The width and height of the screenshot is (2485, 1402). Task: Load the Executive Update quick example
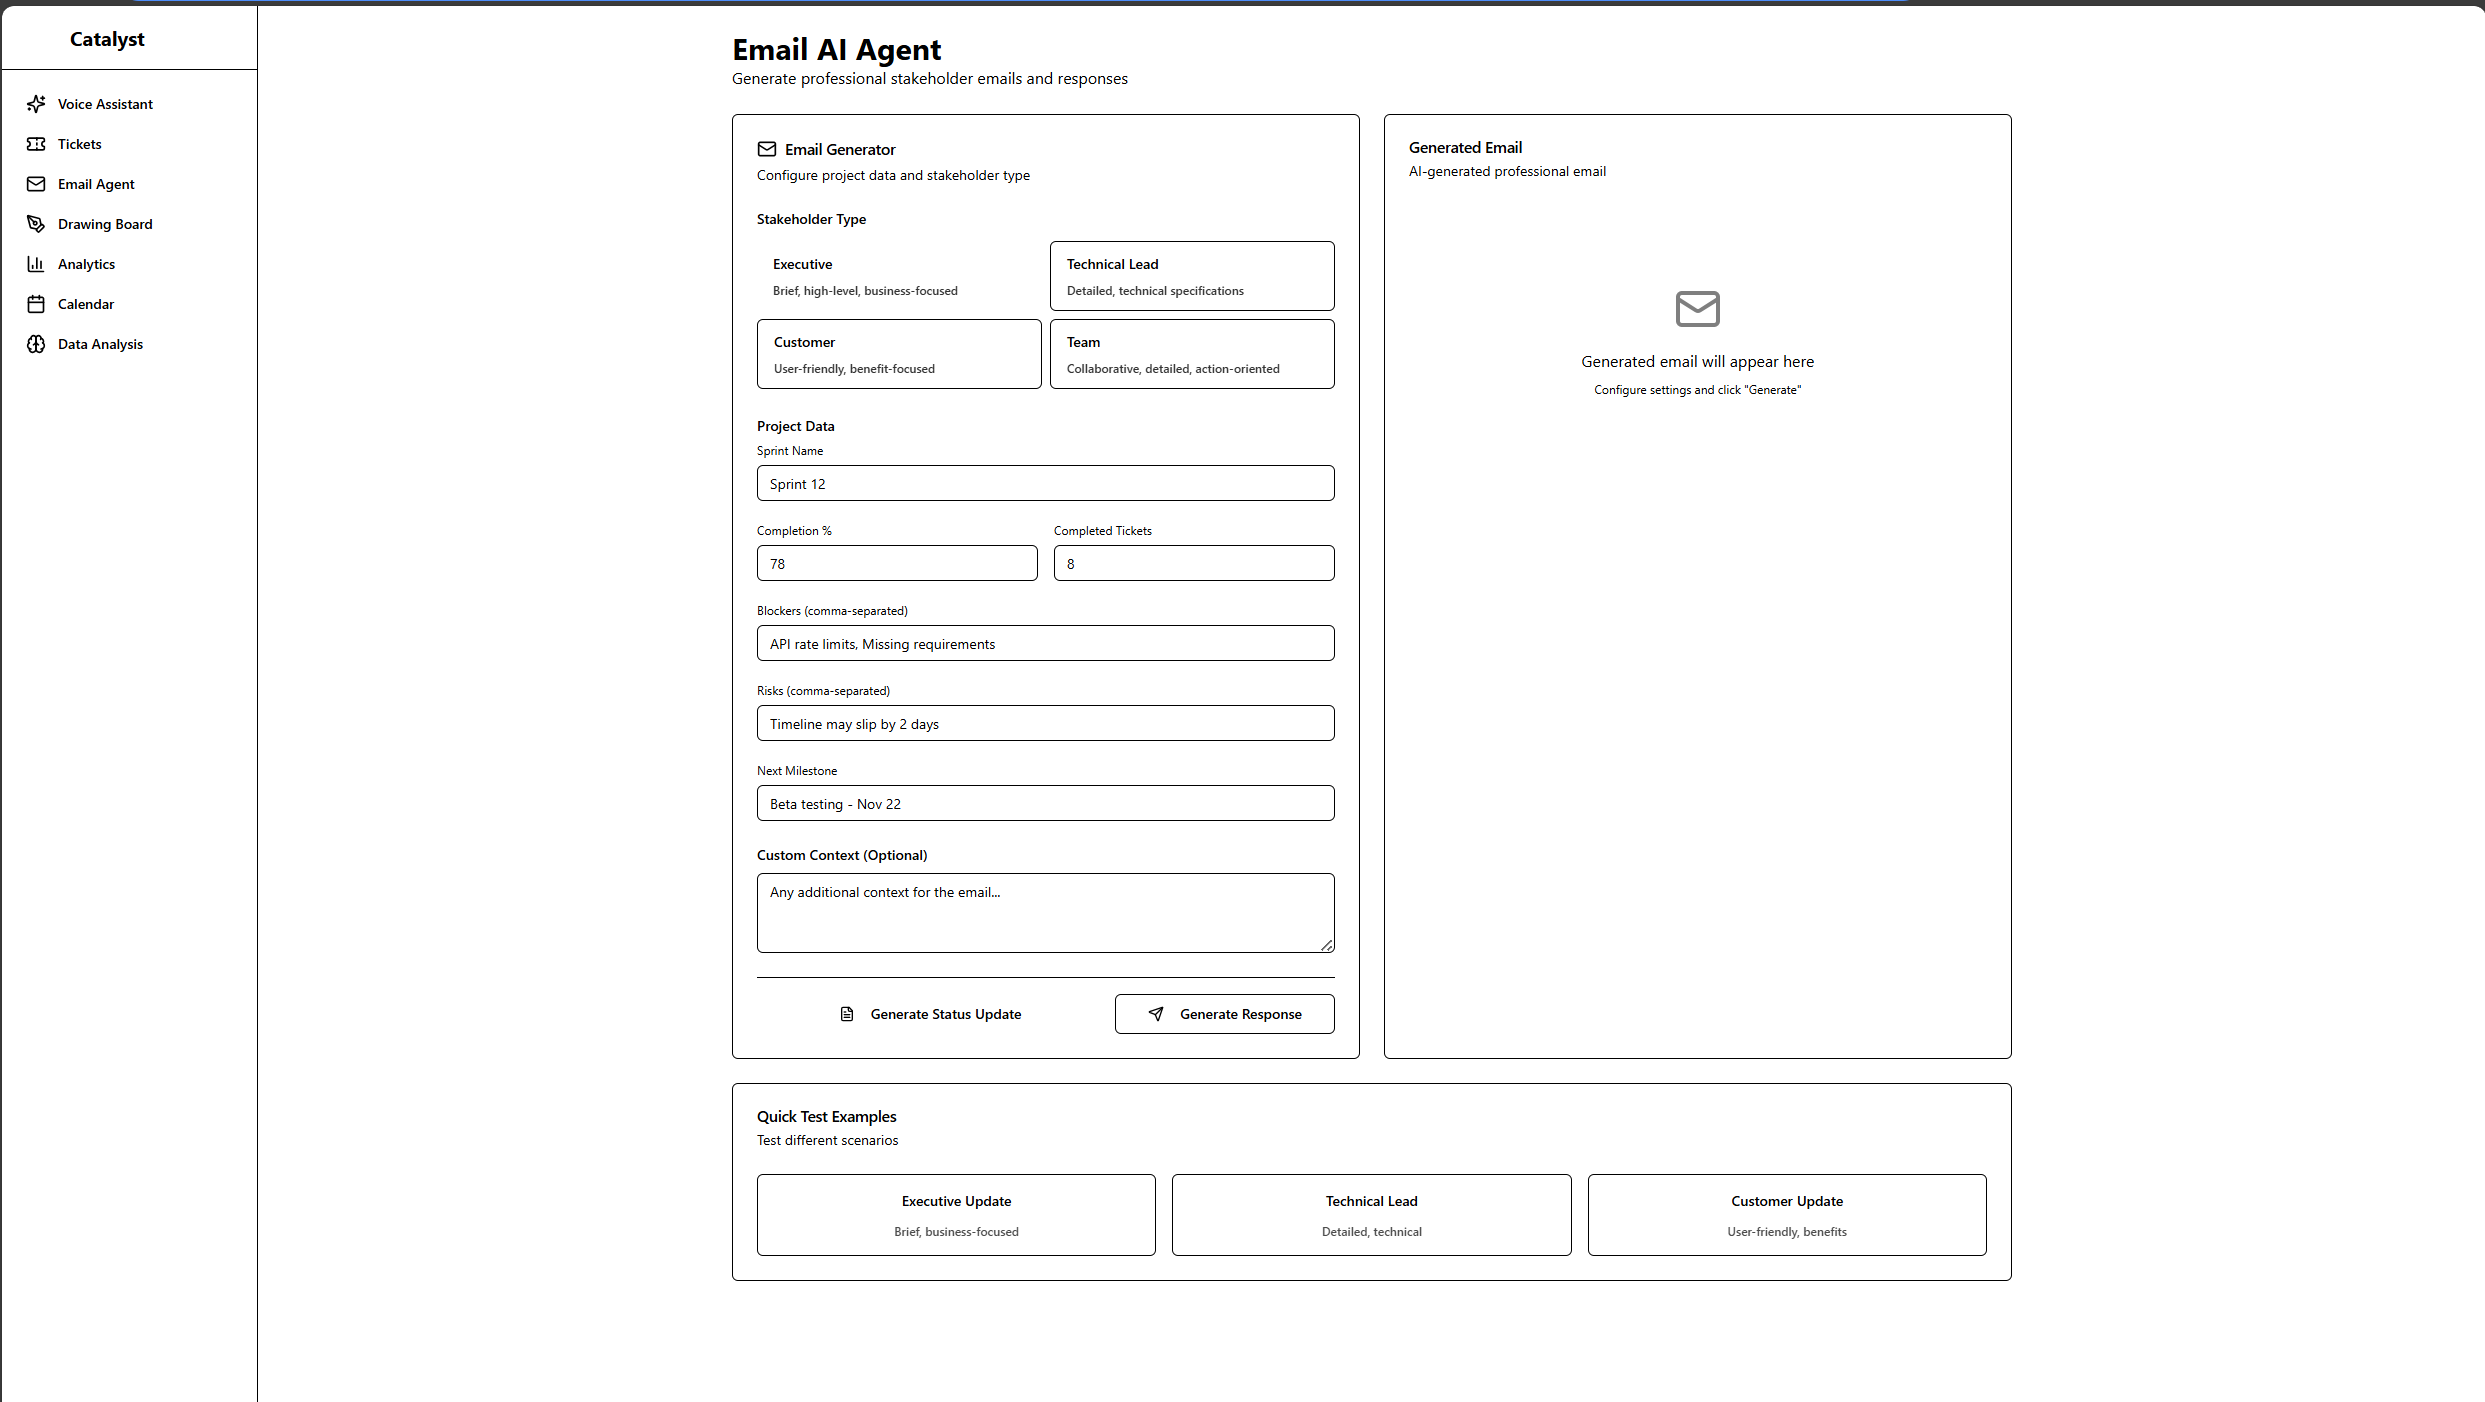click(956, 1215)
